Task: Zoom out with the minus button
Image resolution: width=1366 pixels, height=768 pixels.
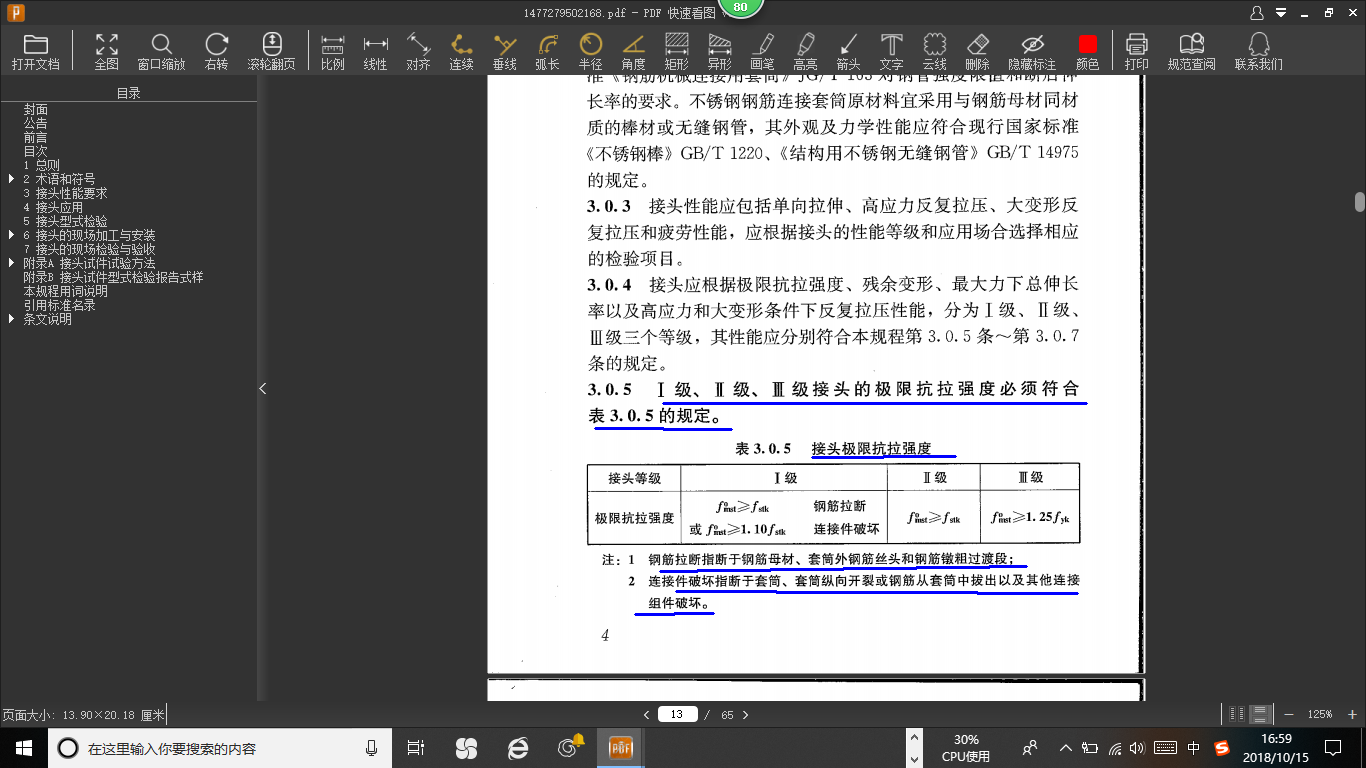Action: [x=1288, y=714]
